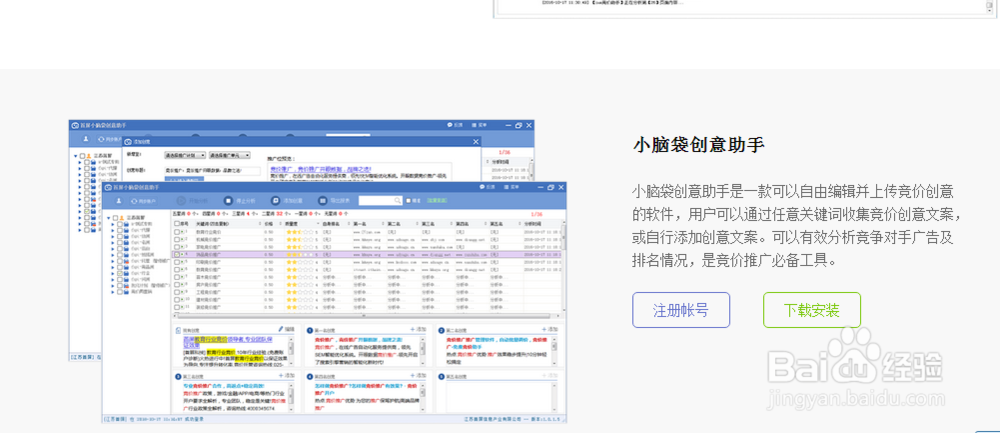Click the red 1/36 counter in front window
Screen dimensions: 1000x433
(536, 214)
